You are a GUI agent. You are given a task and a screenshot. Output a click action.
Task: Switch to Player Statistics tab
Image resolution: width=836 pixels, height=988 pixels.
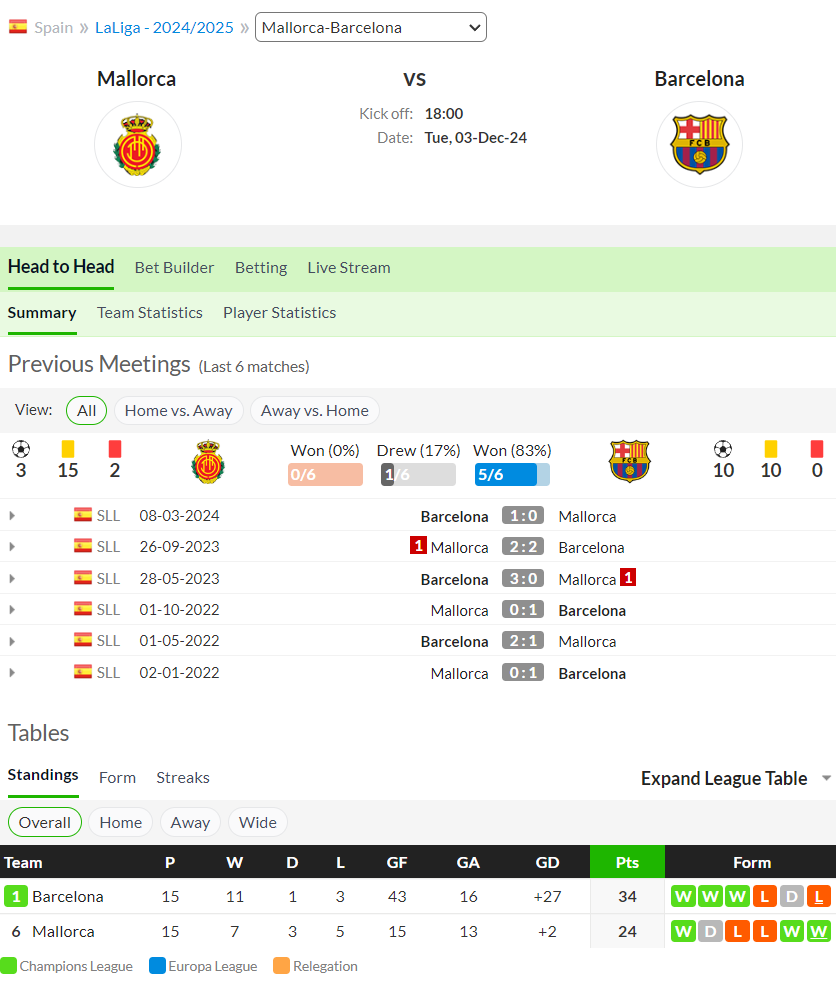279,313
